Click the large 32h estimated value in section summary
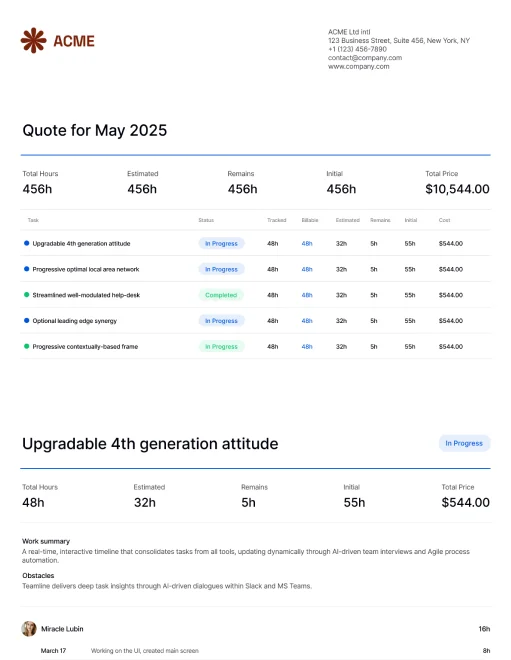The height and width of the screenshot is (660, 511). (x=145, y=503)
